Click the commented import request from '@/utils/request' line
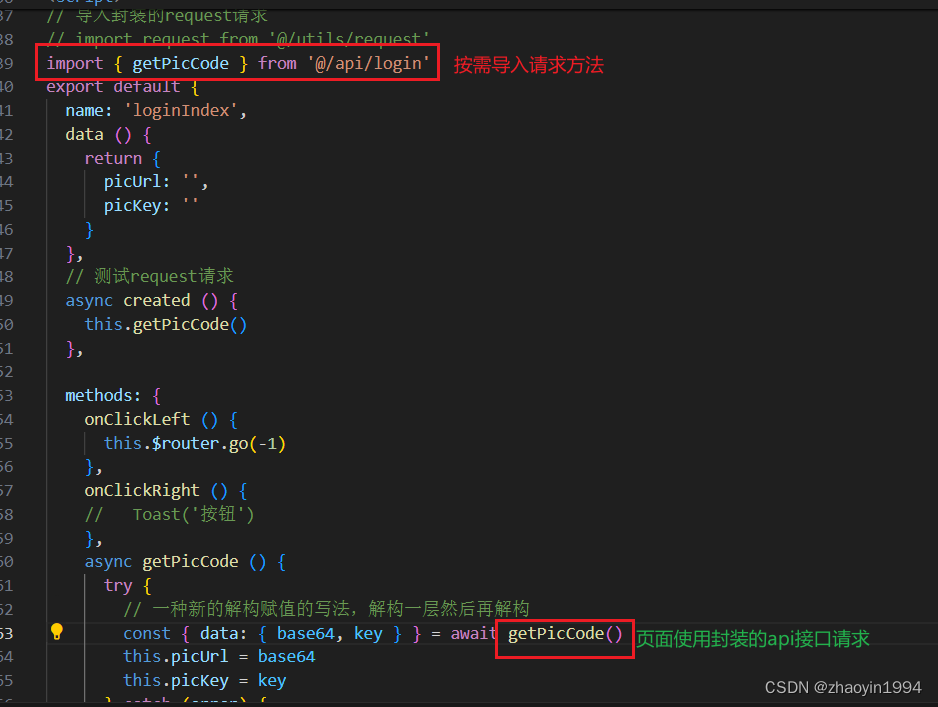This screenshot has width=938, height=707. click(238, 39)
